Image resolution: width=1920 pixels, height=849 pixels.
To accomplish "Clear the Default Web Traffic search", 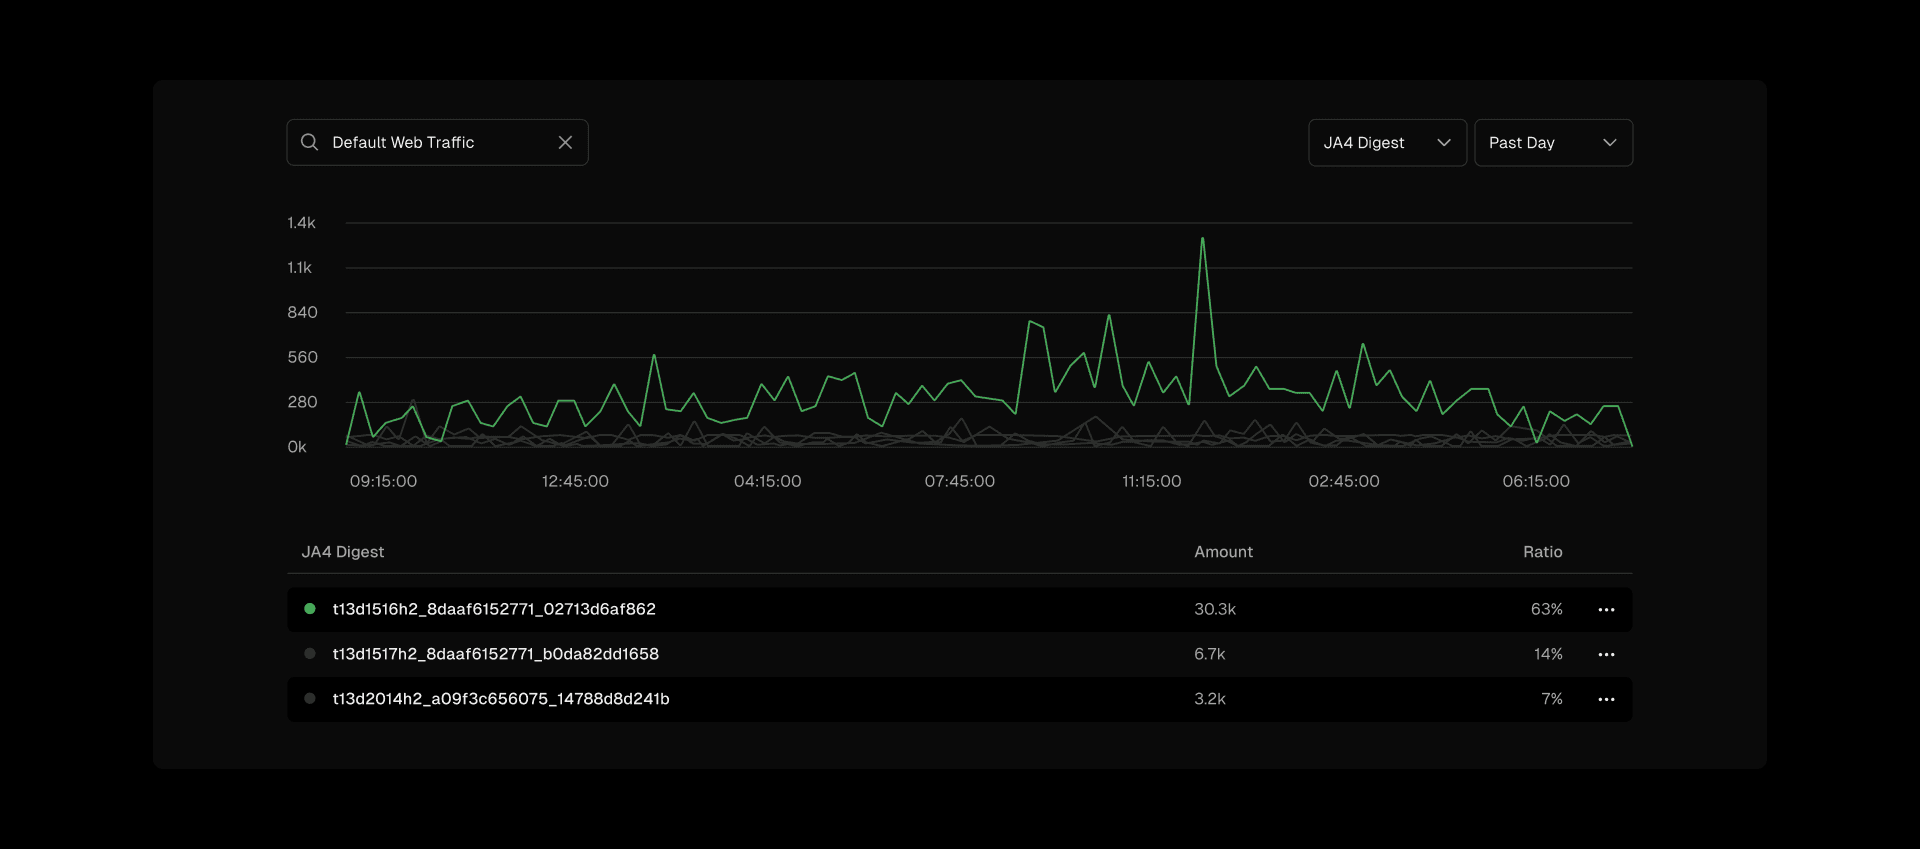I will (x=565, y=142).
